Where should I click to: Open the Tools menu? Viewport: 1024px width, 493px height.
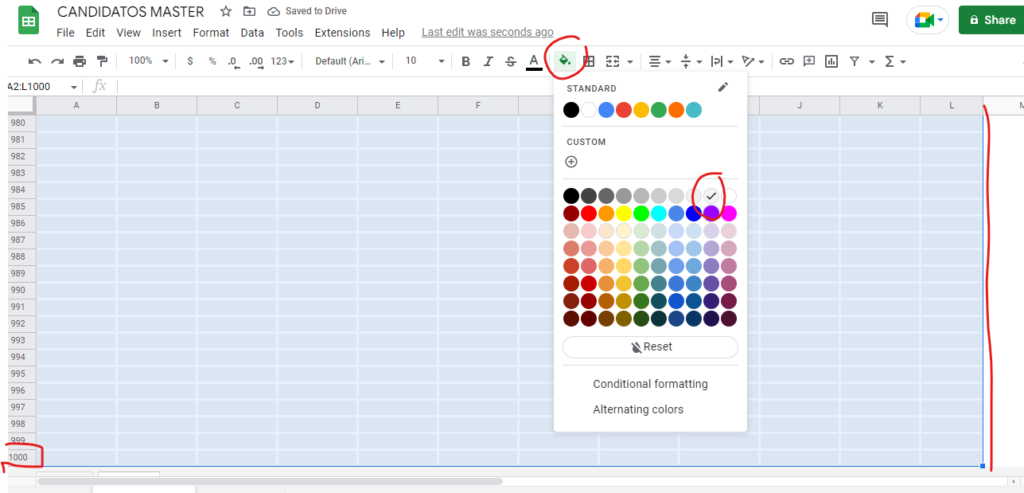[x=289, y=33]
